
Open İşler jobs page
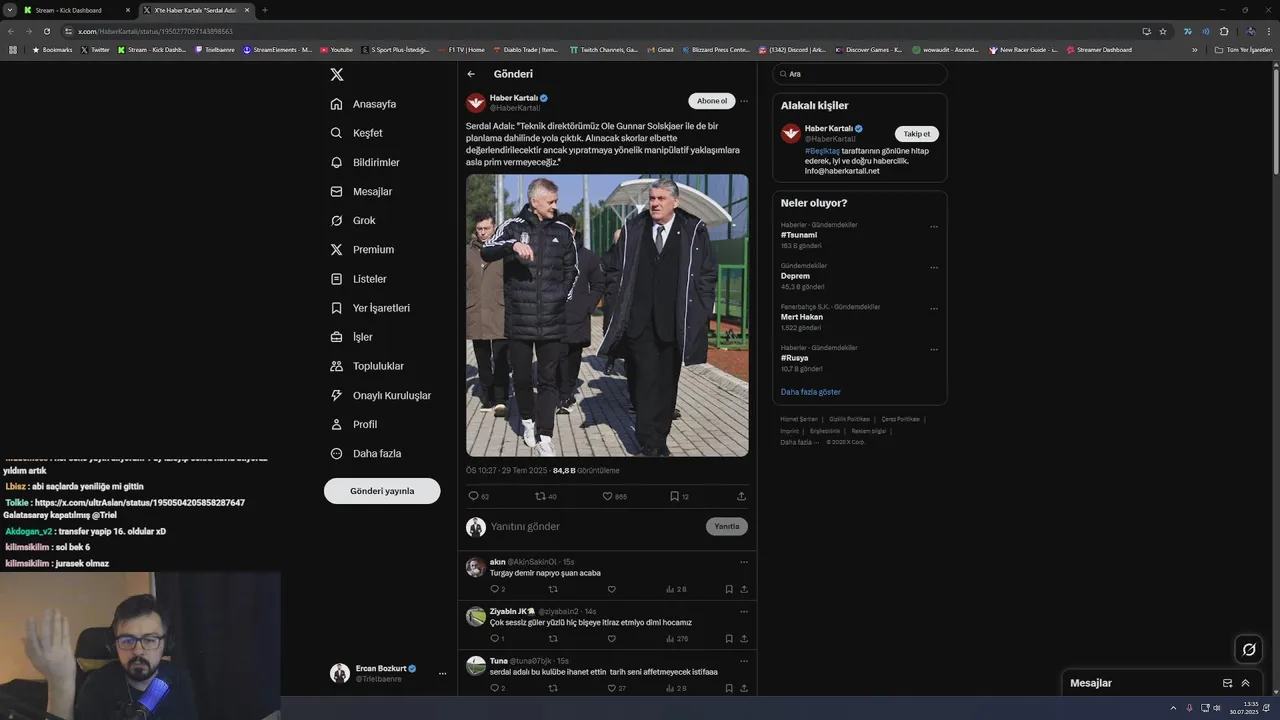tap(351, 337)
